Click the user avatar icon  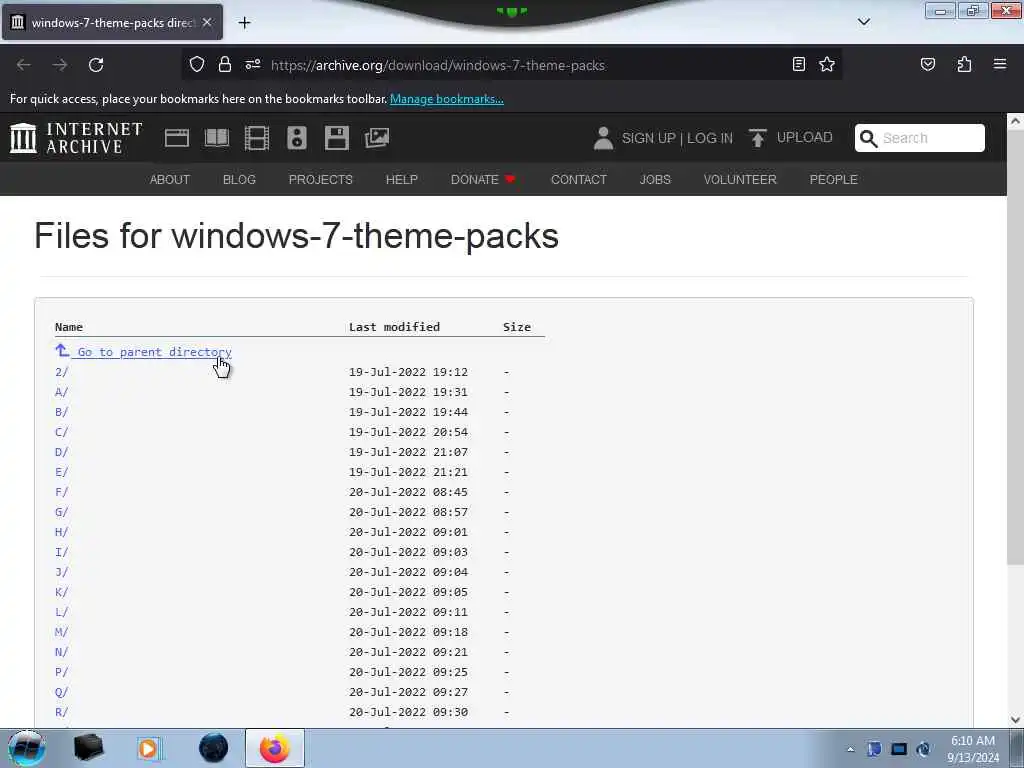[x=603, y=138]
